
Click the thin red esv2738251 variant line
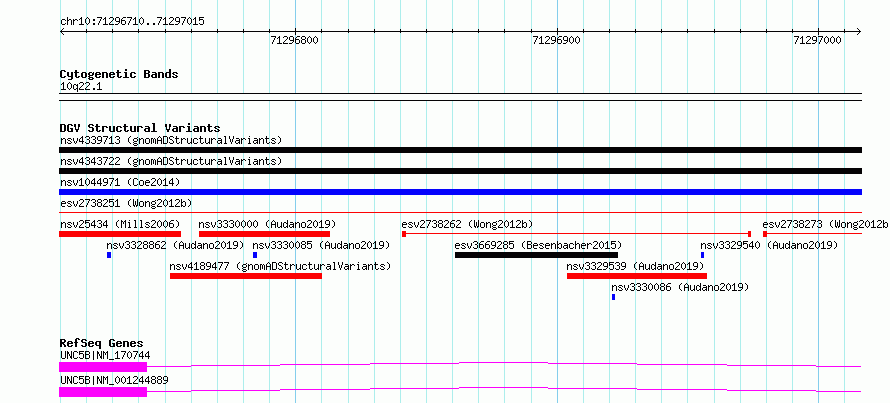pos(460,213)
